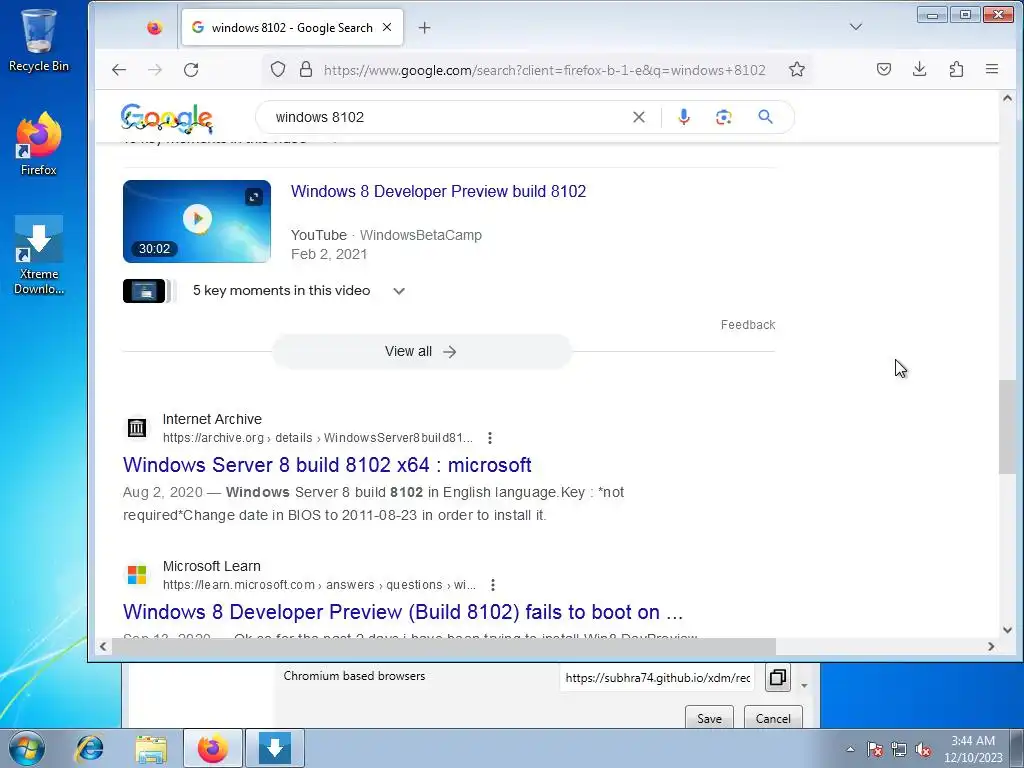Launch Internet Explorer from taskbar
Screen dimensions: 1024x768
[x=89, y=748]
